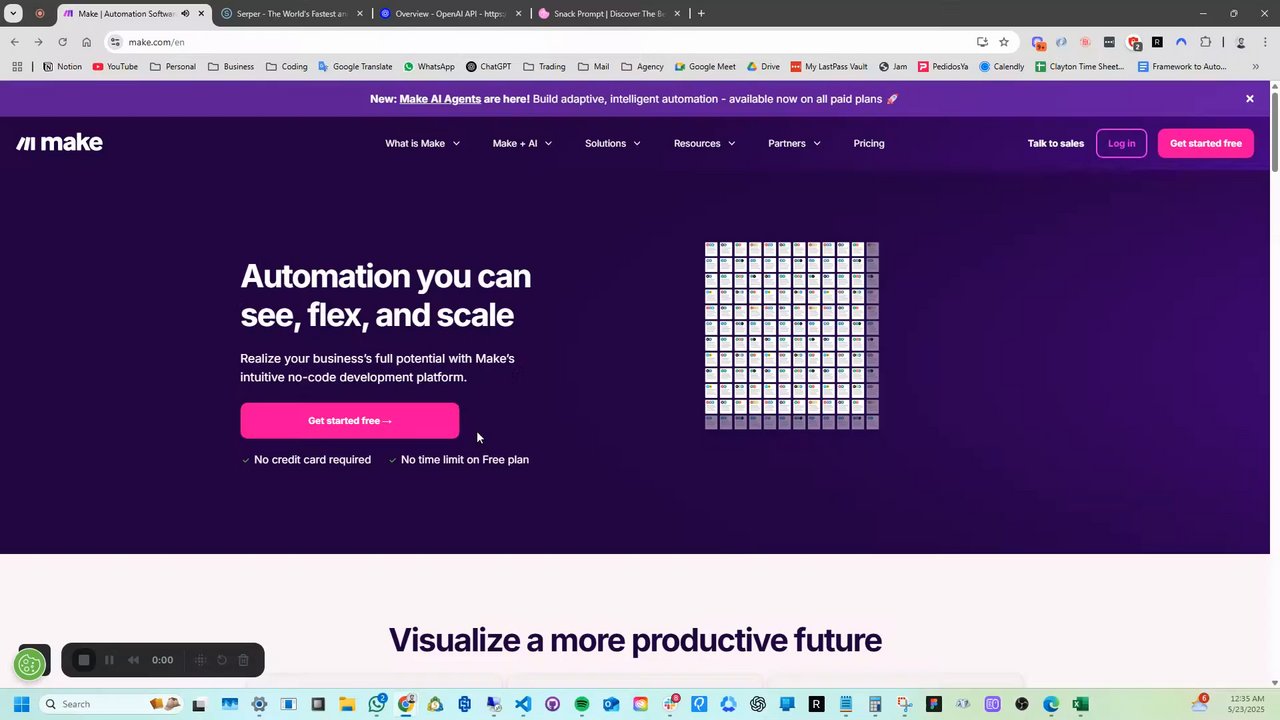Switch to the Snack Prompt tab
Viewport: 1280px width, 720px height.
608,14
